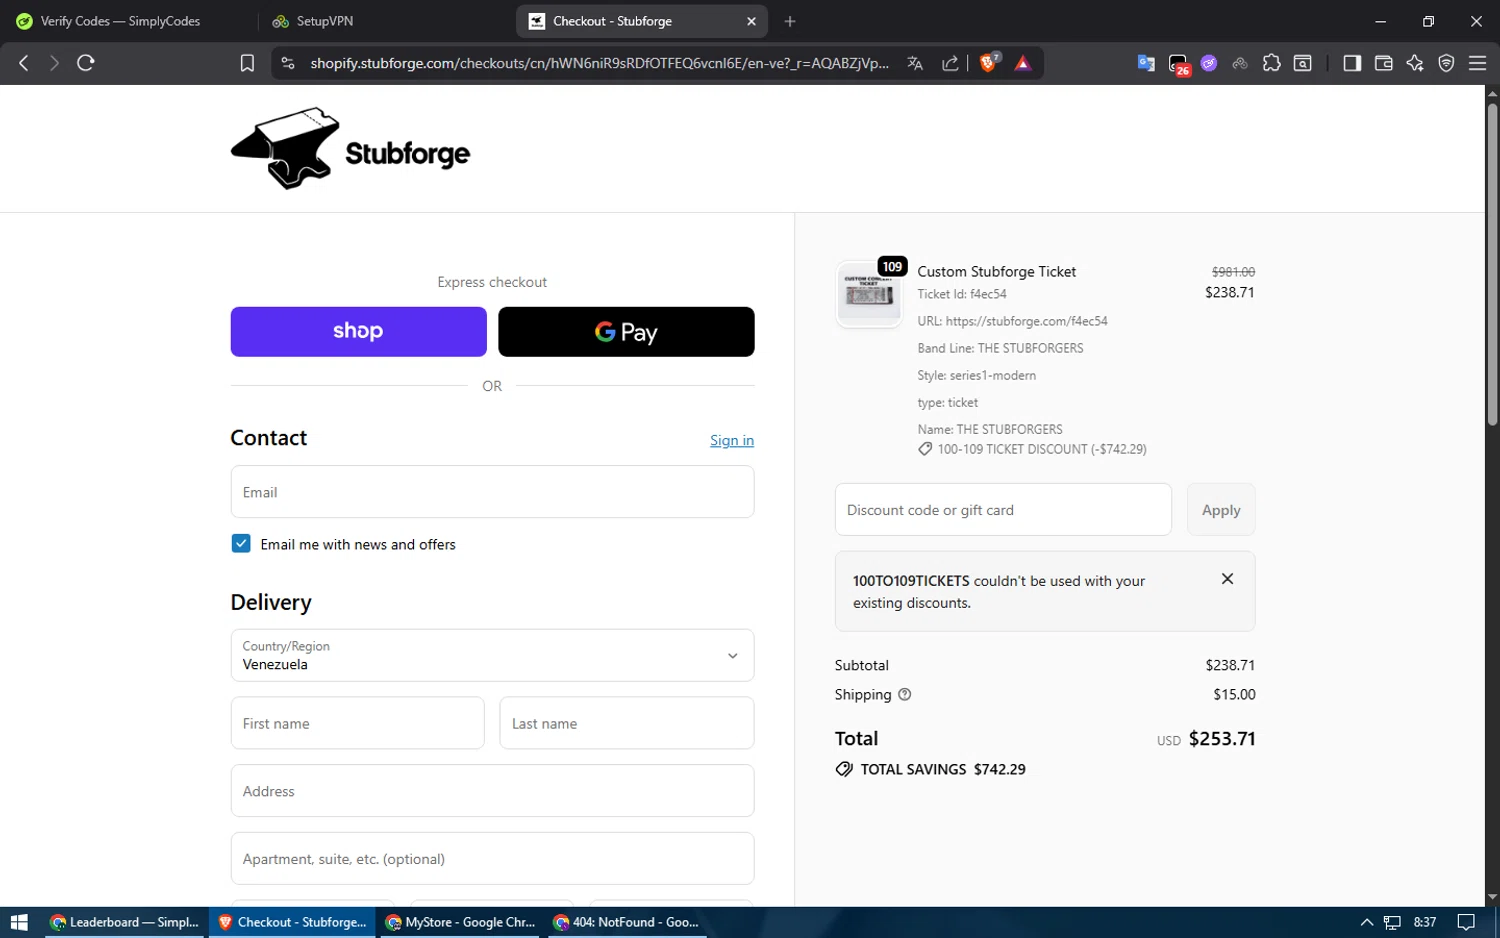Toggle the browser sidebar panel

click(1352, 63)
